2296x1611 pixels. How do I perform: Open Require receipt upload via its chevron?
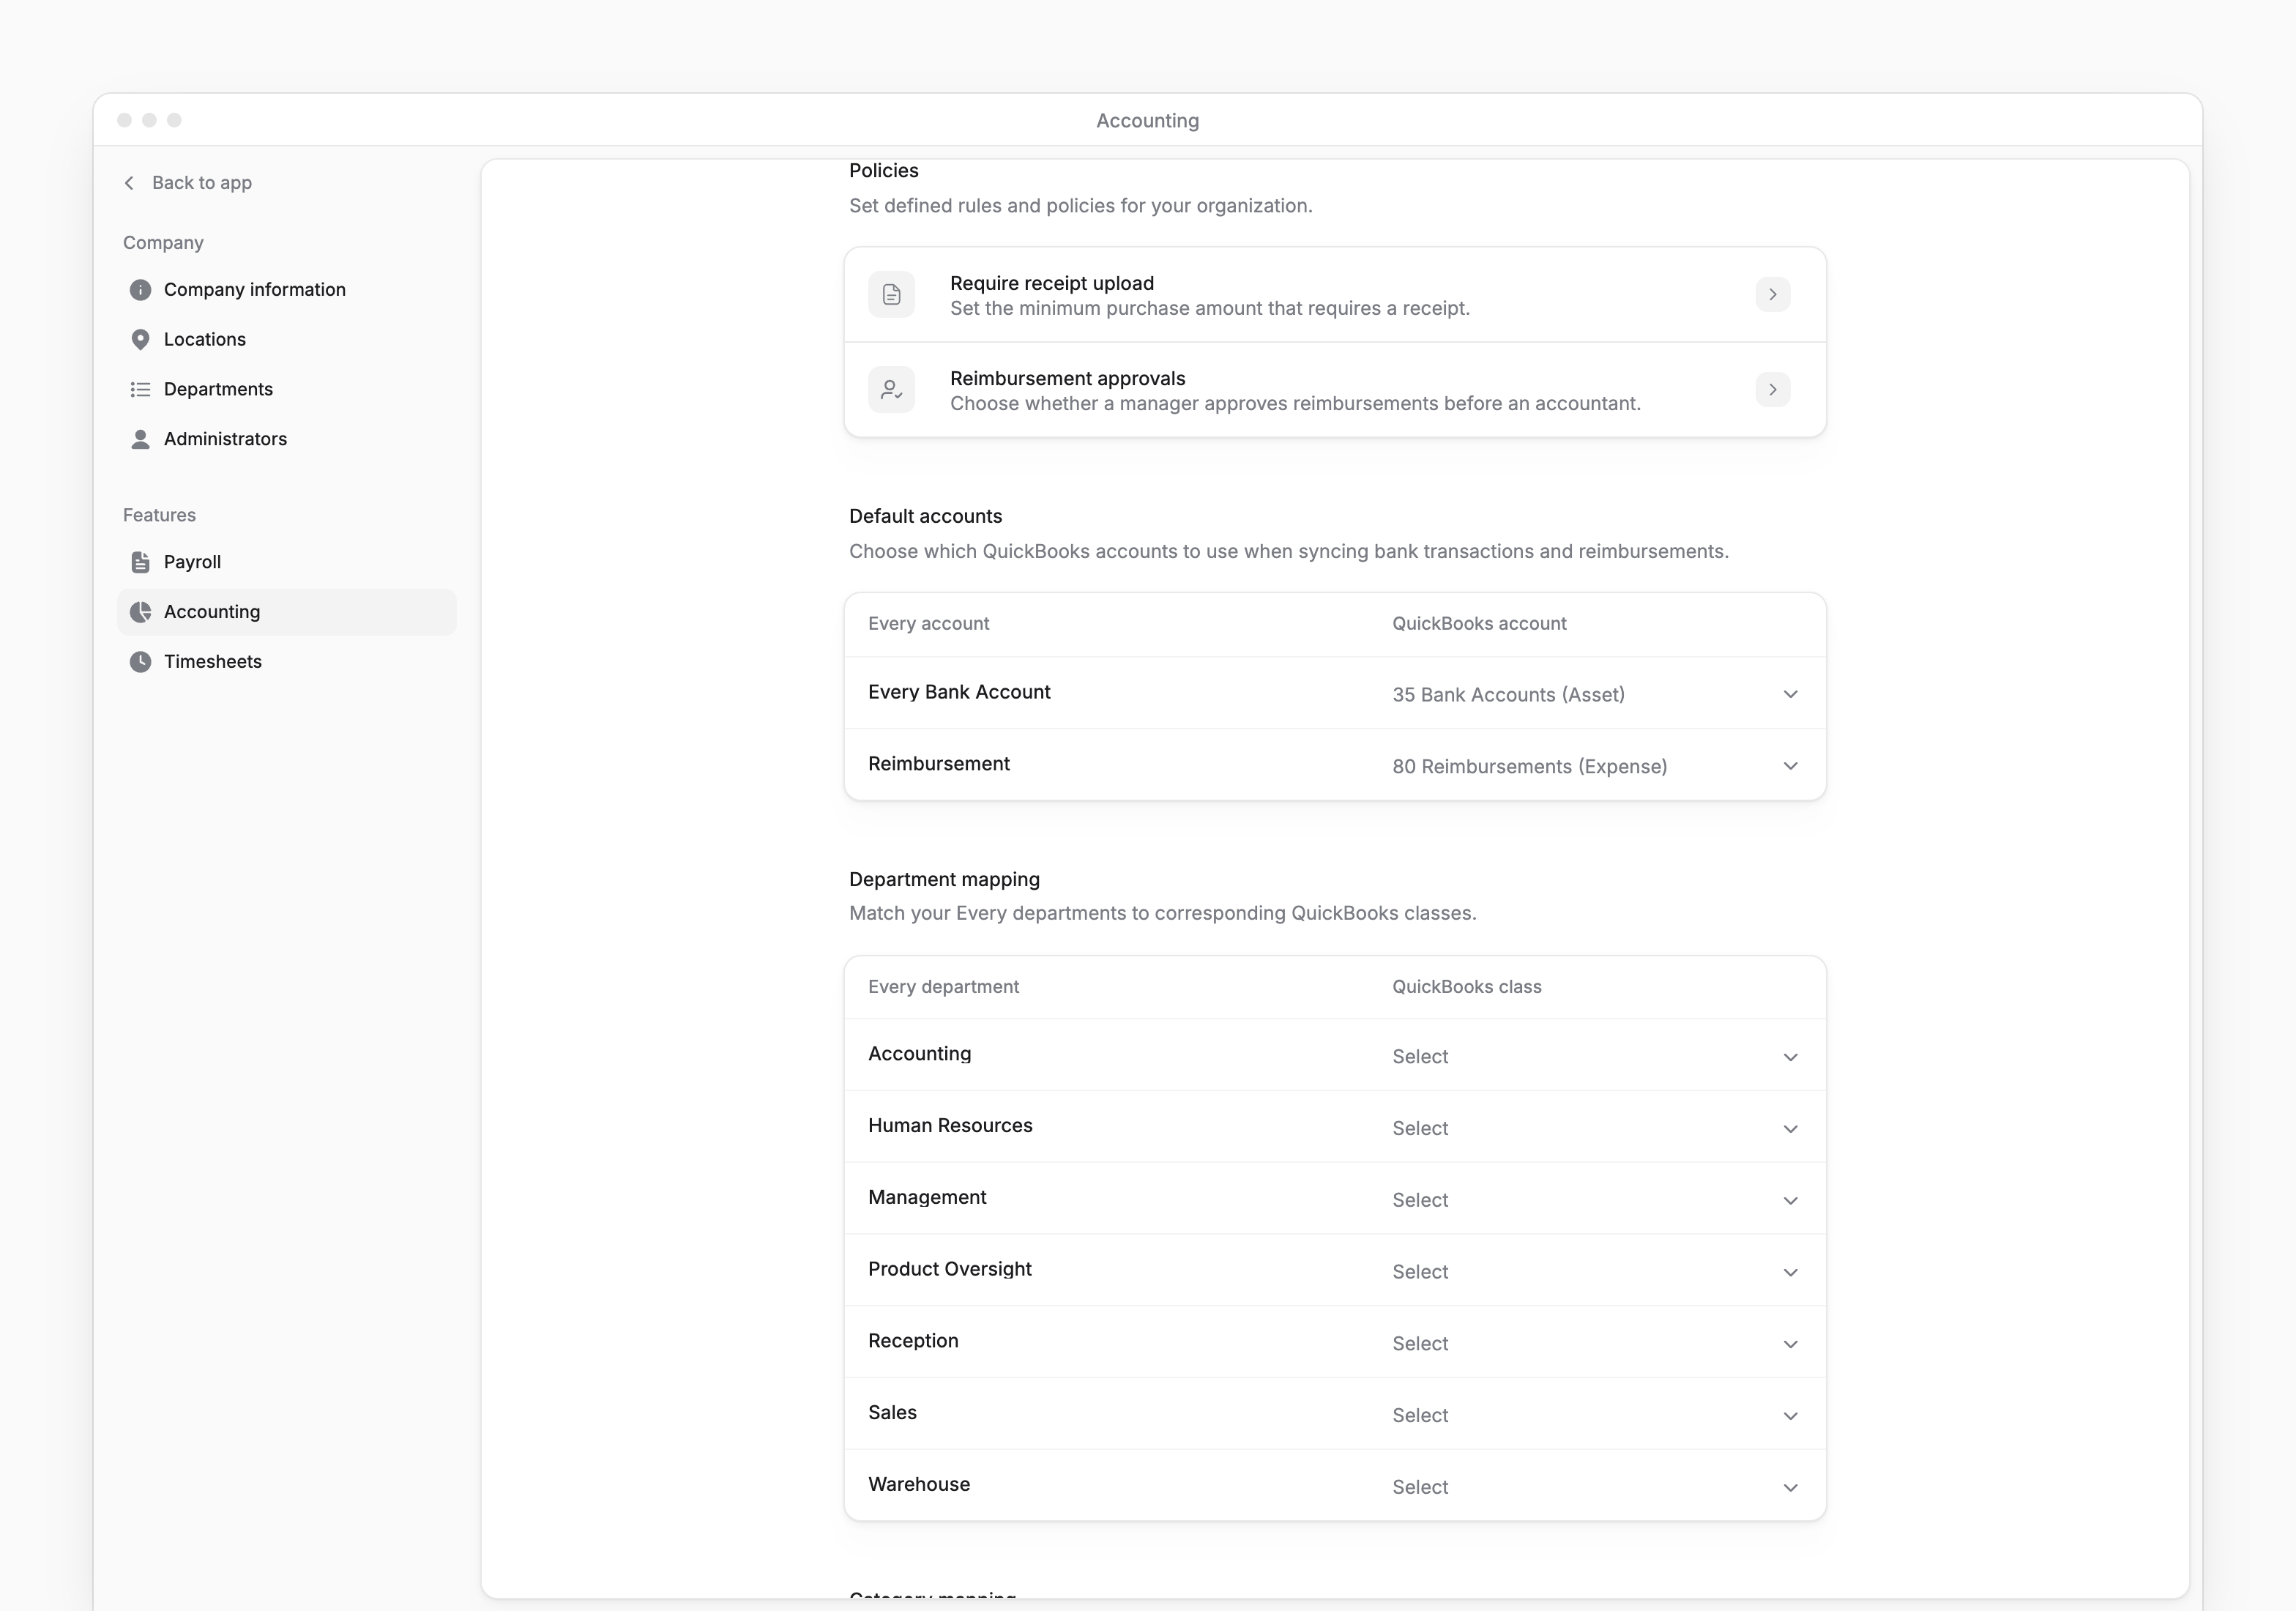tap(1772, 295)
